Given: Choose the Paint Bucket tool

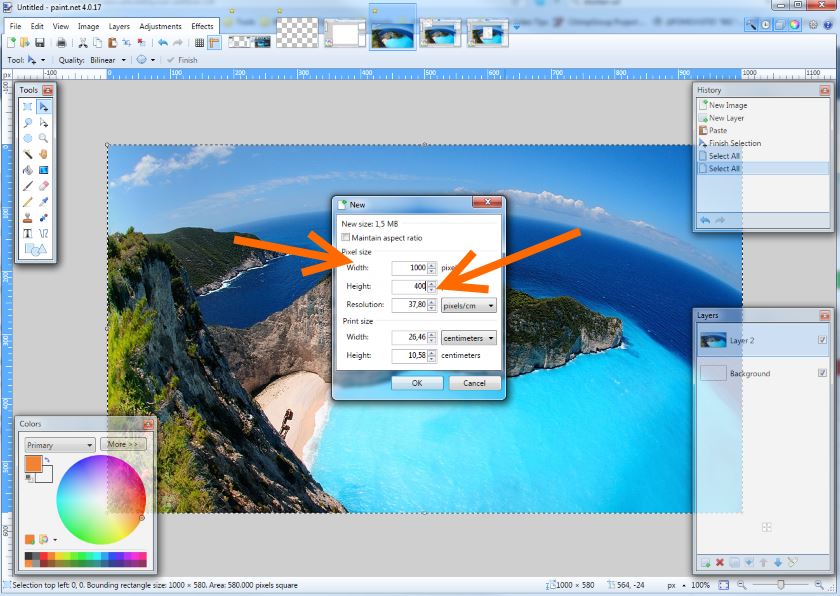Looking at the screenshot, I should [x=28, y=170].
